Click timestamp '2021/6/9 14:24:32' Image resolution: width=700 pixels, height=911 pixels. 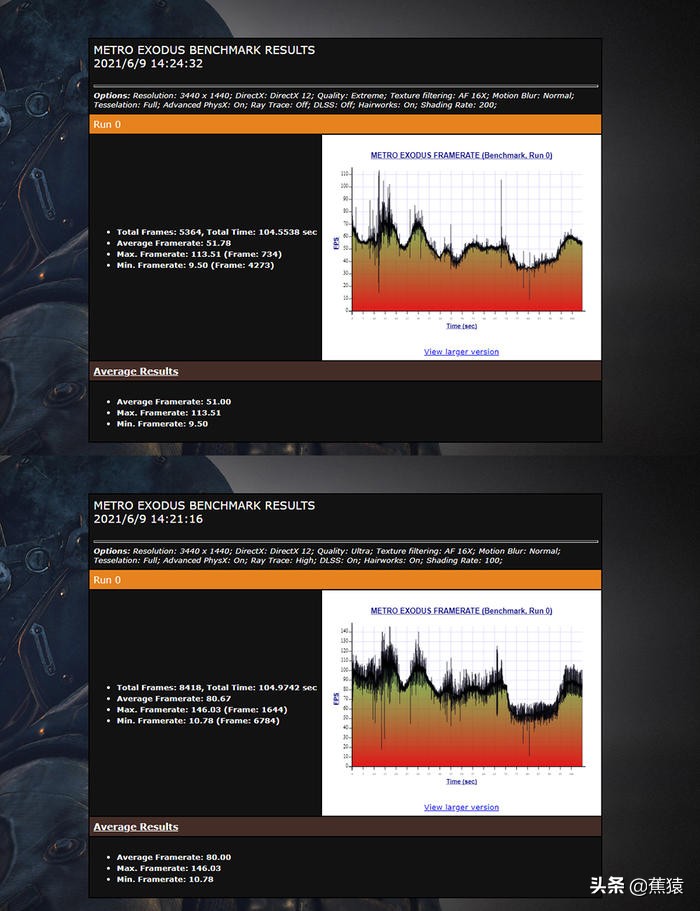[x=148, y=64]
